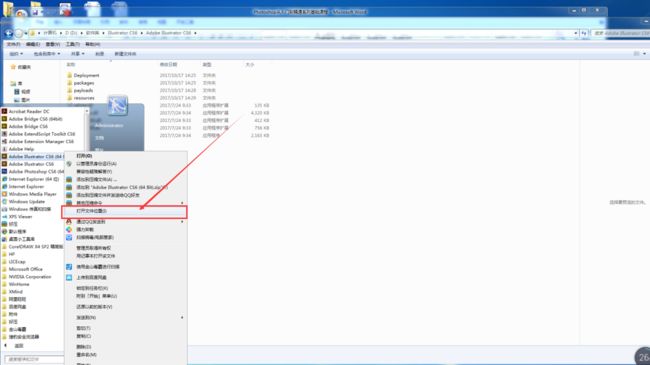Click New folder toolbar button
Viewport: 650px width, 365px height.
[125, 54]
